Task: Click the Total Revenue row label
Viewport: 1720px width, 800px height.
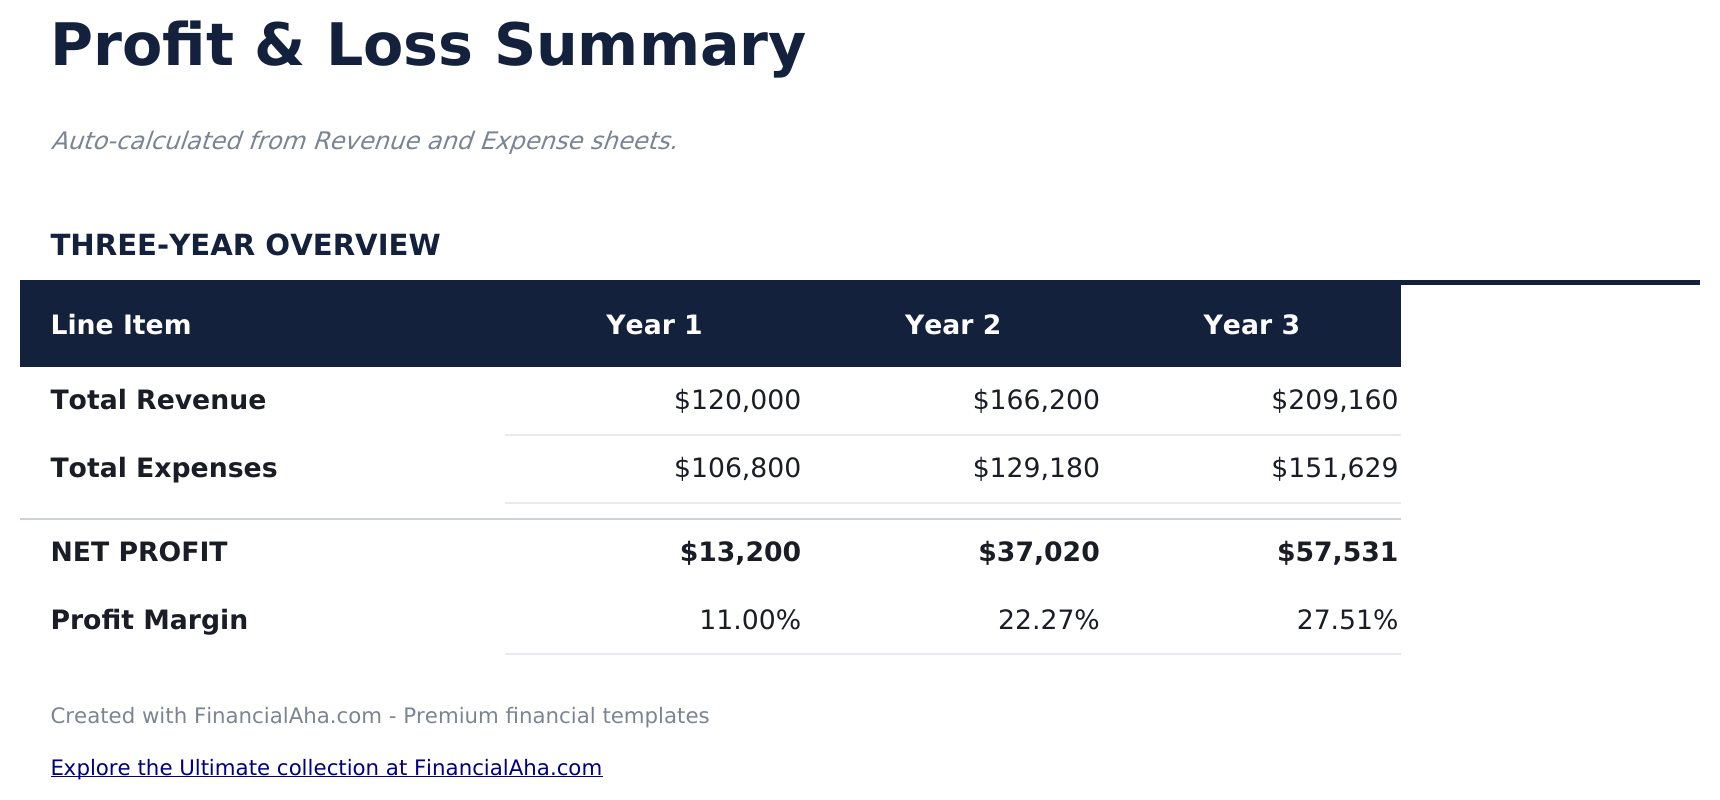Action: coord(158,400)
